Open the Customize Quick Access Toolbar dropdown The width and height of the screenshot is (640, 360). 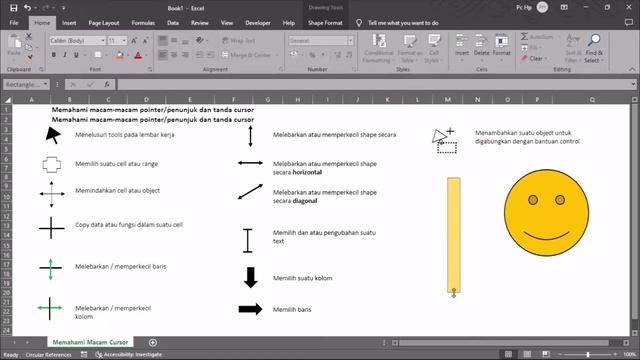click(x=64, y=8)
